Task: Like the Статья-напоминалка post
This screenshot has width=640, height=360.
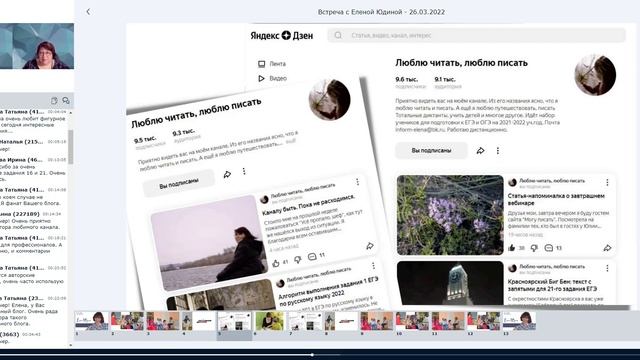Action: 511,248
